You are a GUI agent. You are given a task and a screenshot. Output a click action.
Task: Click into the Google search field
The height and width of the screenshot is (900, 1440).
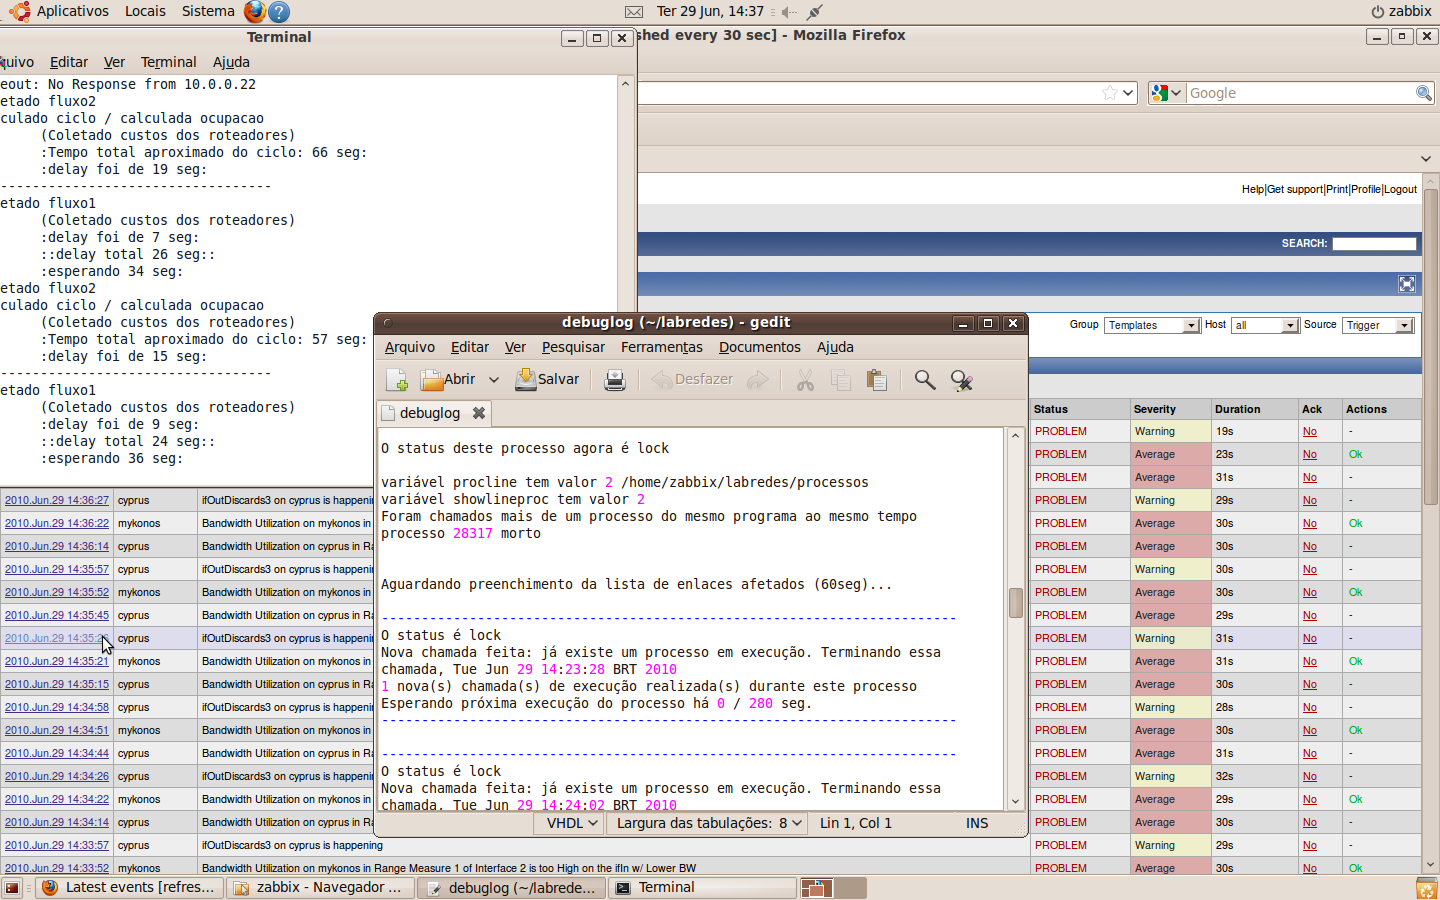tap(1299, 93)
